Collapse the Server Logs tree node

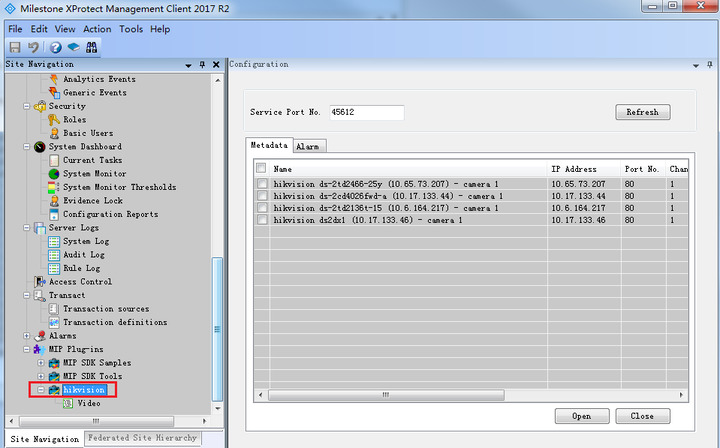point(27,228)
